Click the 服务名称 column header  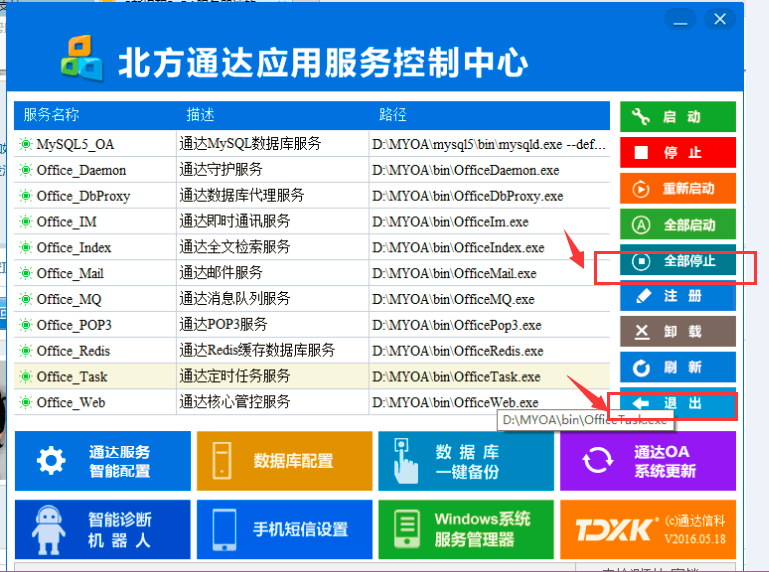click(51, 115)
